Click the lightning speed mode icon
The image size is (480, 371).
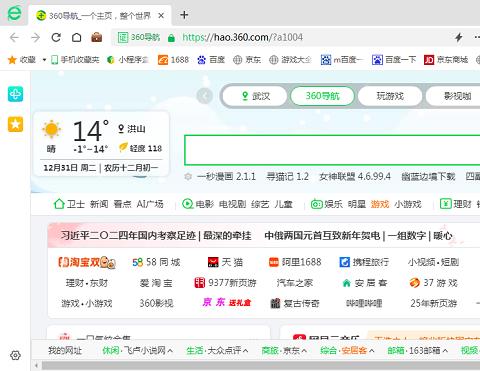pyautogui.click(x=459, y=37)
